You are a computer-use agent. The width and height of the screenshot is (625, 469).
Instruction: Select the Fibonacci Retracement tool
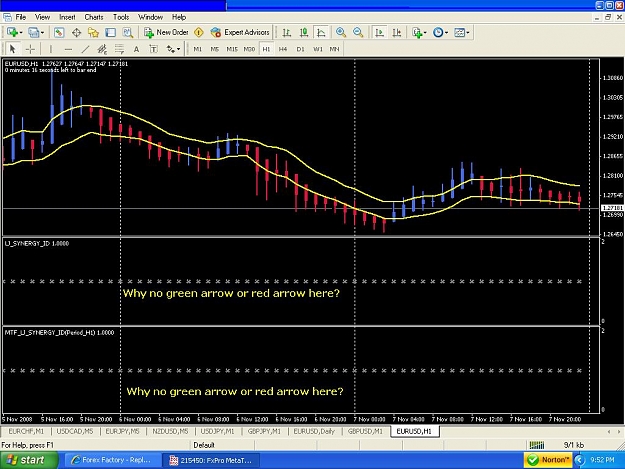[x=119, y=49]
